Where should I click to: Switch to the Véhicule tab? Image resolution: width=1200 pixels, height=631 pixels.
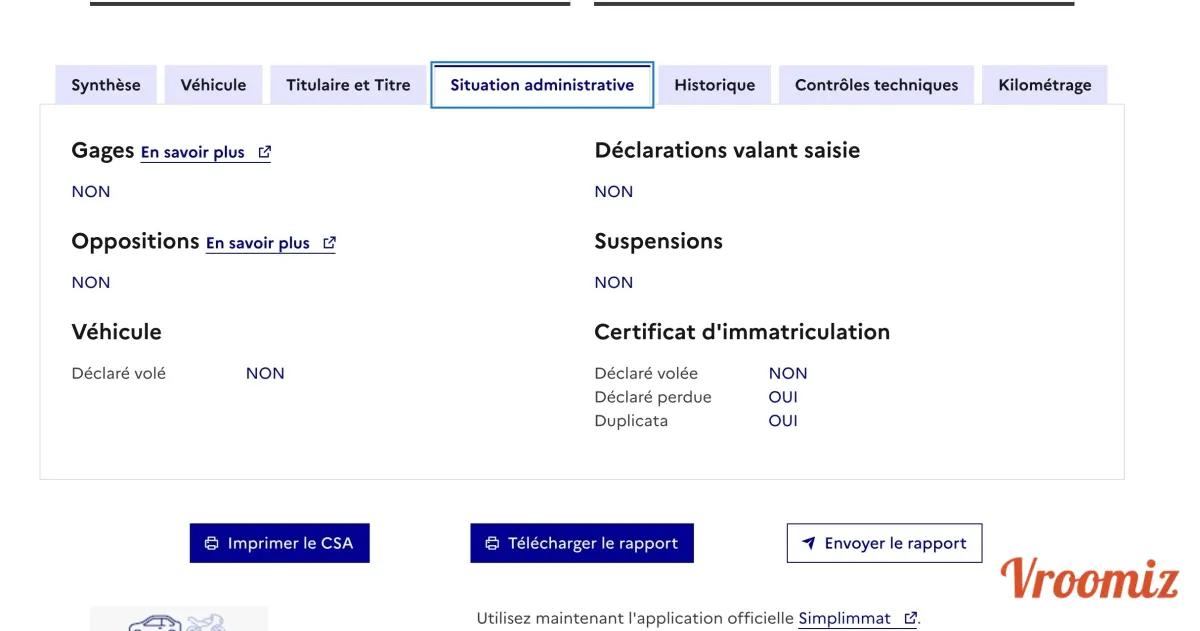(x=213, y=85)
